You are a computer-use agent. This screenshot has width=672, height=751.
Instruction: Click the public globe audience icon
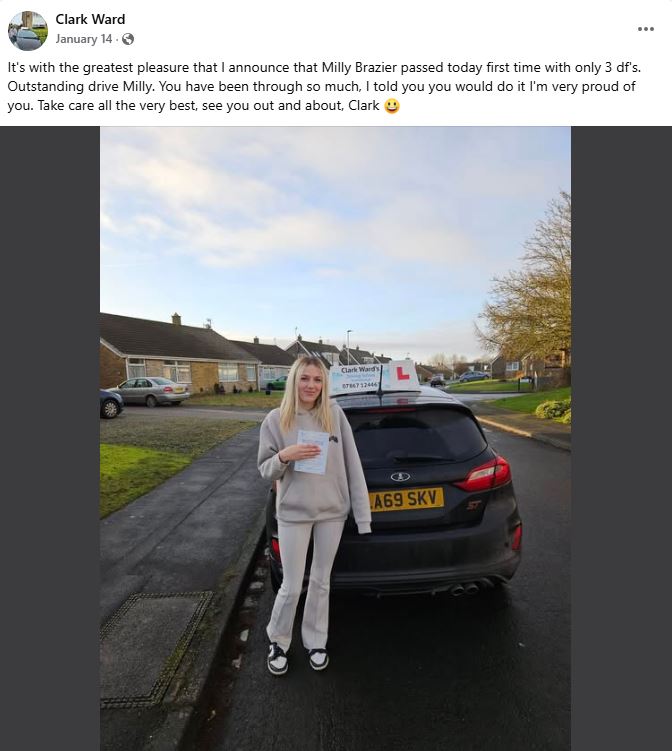pos(128,39)
